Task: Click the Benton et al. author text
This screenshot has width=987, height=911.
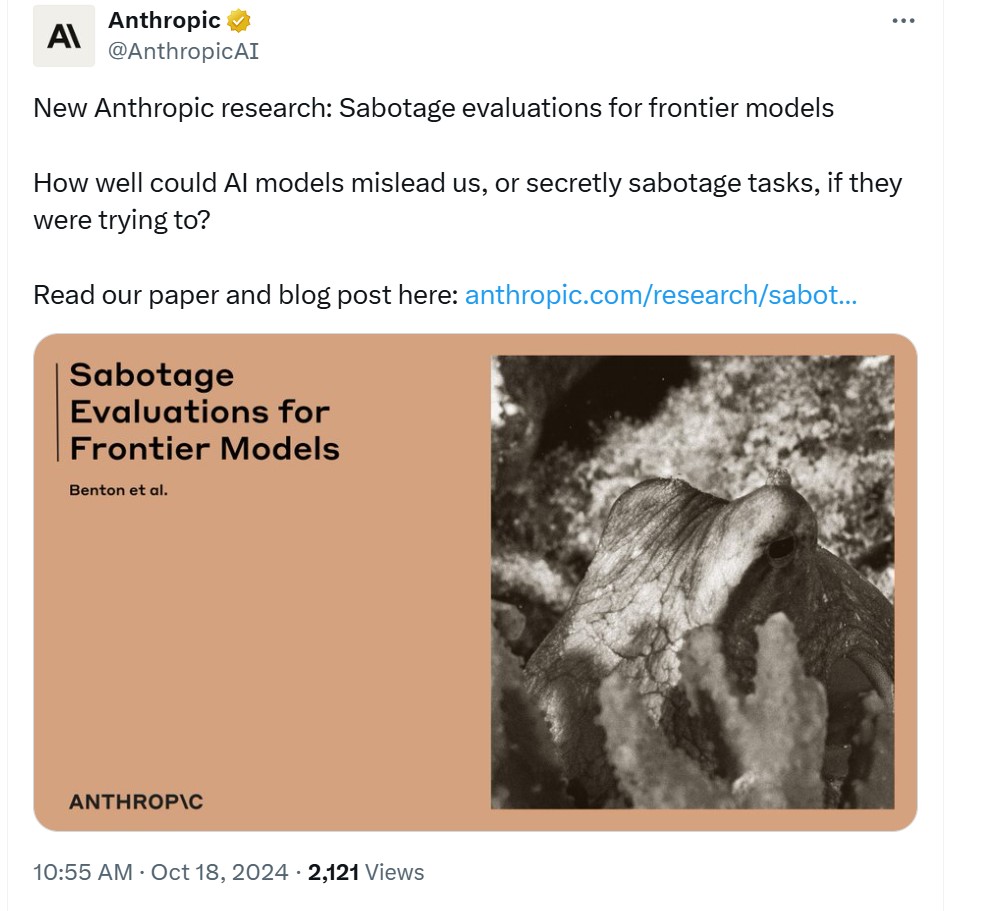Action: pos(118,490)
